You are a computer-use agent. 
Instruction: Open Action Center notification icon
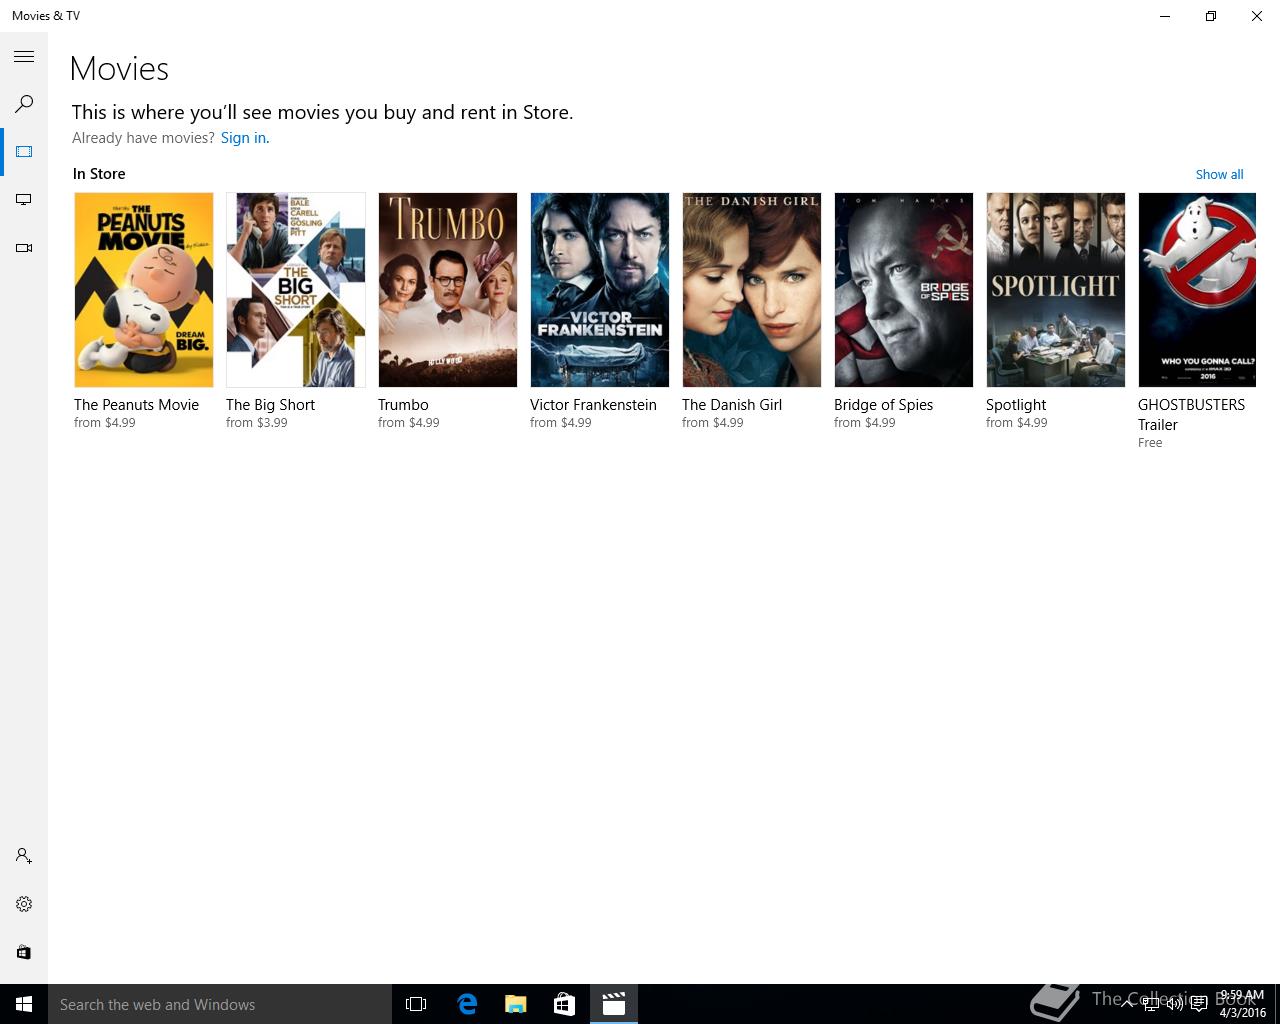pyautogui.click(x=1198, y=1004)
